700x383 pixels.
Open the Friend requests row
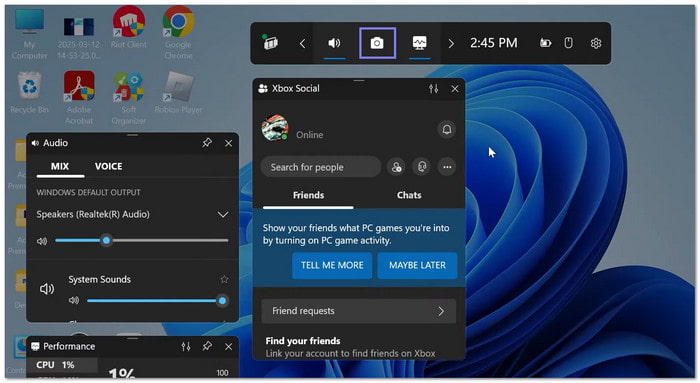point(358,311)
